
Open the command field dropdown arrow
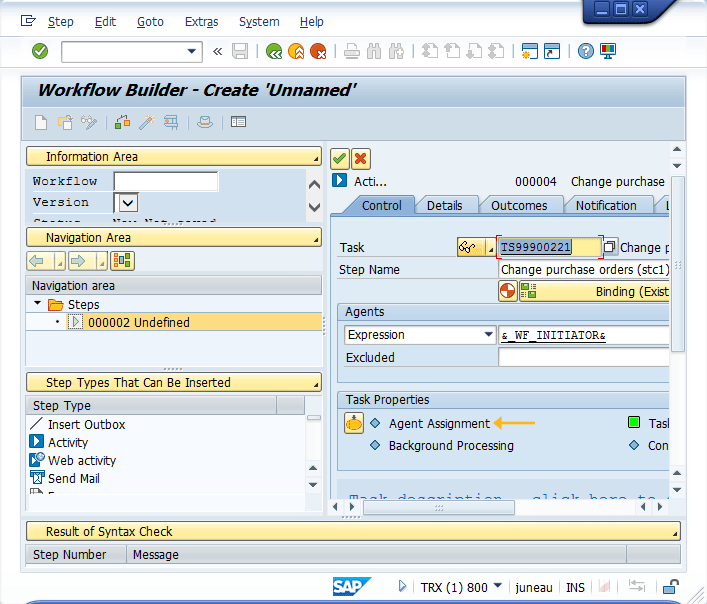point(192,51)
